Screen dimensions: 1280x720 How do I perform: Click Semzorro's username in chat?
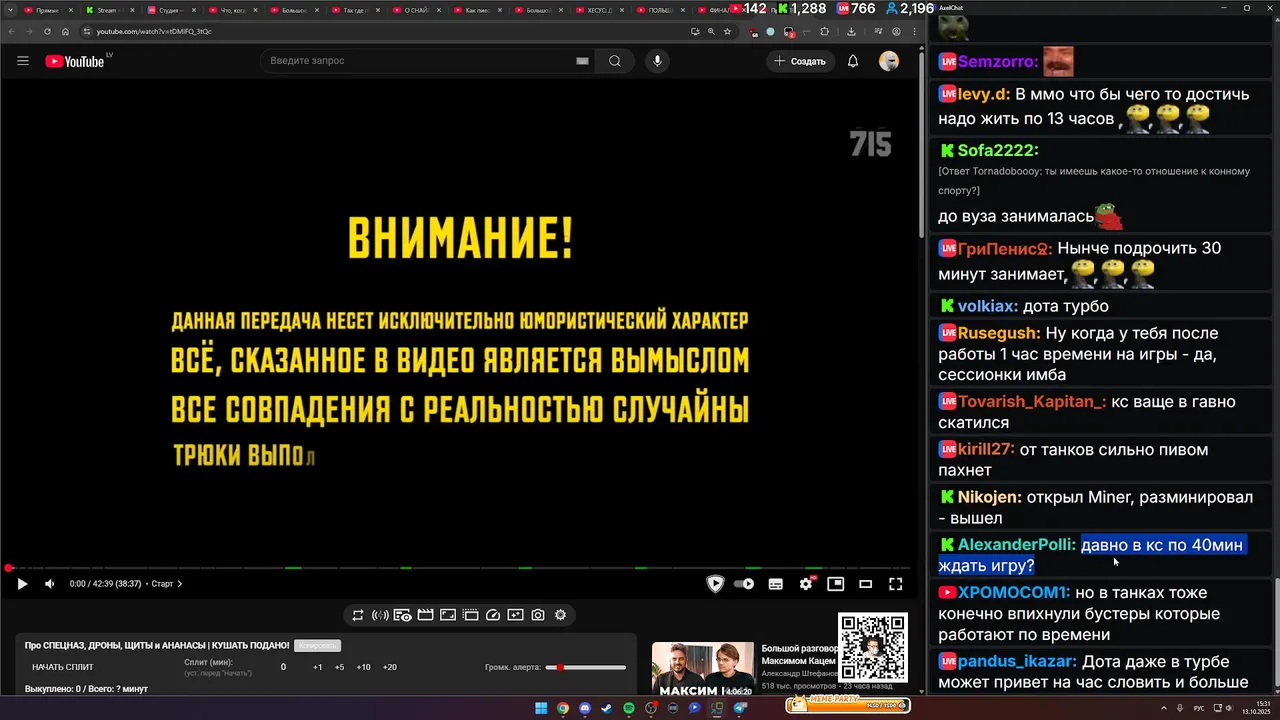pyautogui.click(x=997, y=62)
